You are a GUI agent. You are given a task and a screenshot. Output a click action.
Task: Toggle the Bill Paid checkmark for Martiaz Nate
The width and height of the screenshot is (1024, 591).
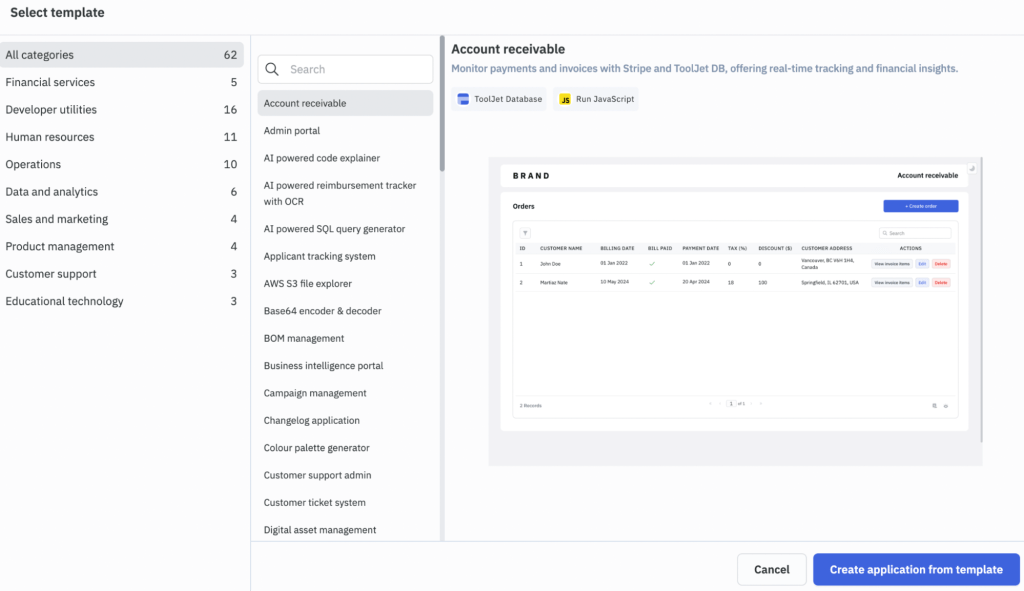tap(652, 283)
